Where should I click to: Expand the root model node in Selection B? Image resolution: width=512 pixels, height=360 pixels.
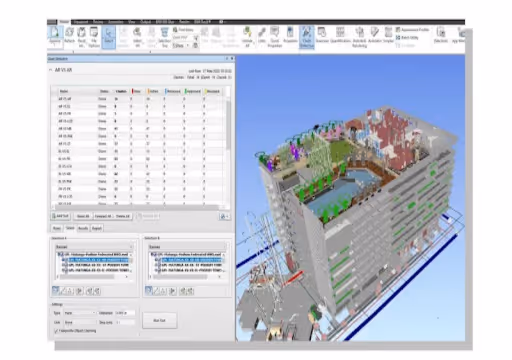(x=152, y=254)
